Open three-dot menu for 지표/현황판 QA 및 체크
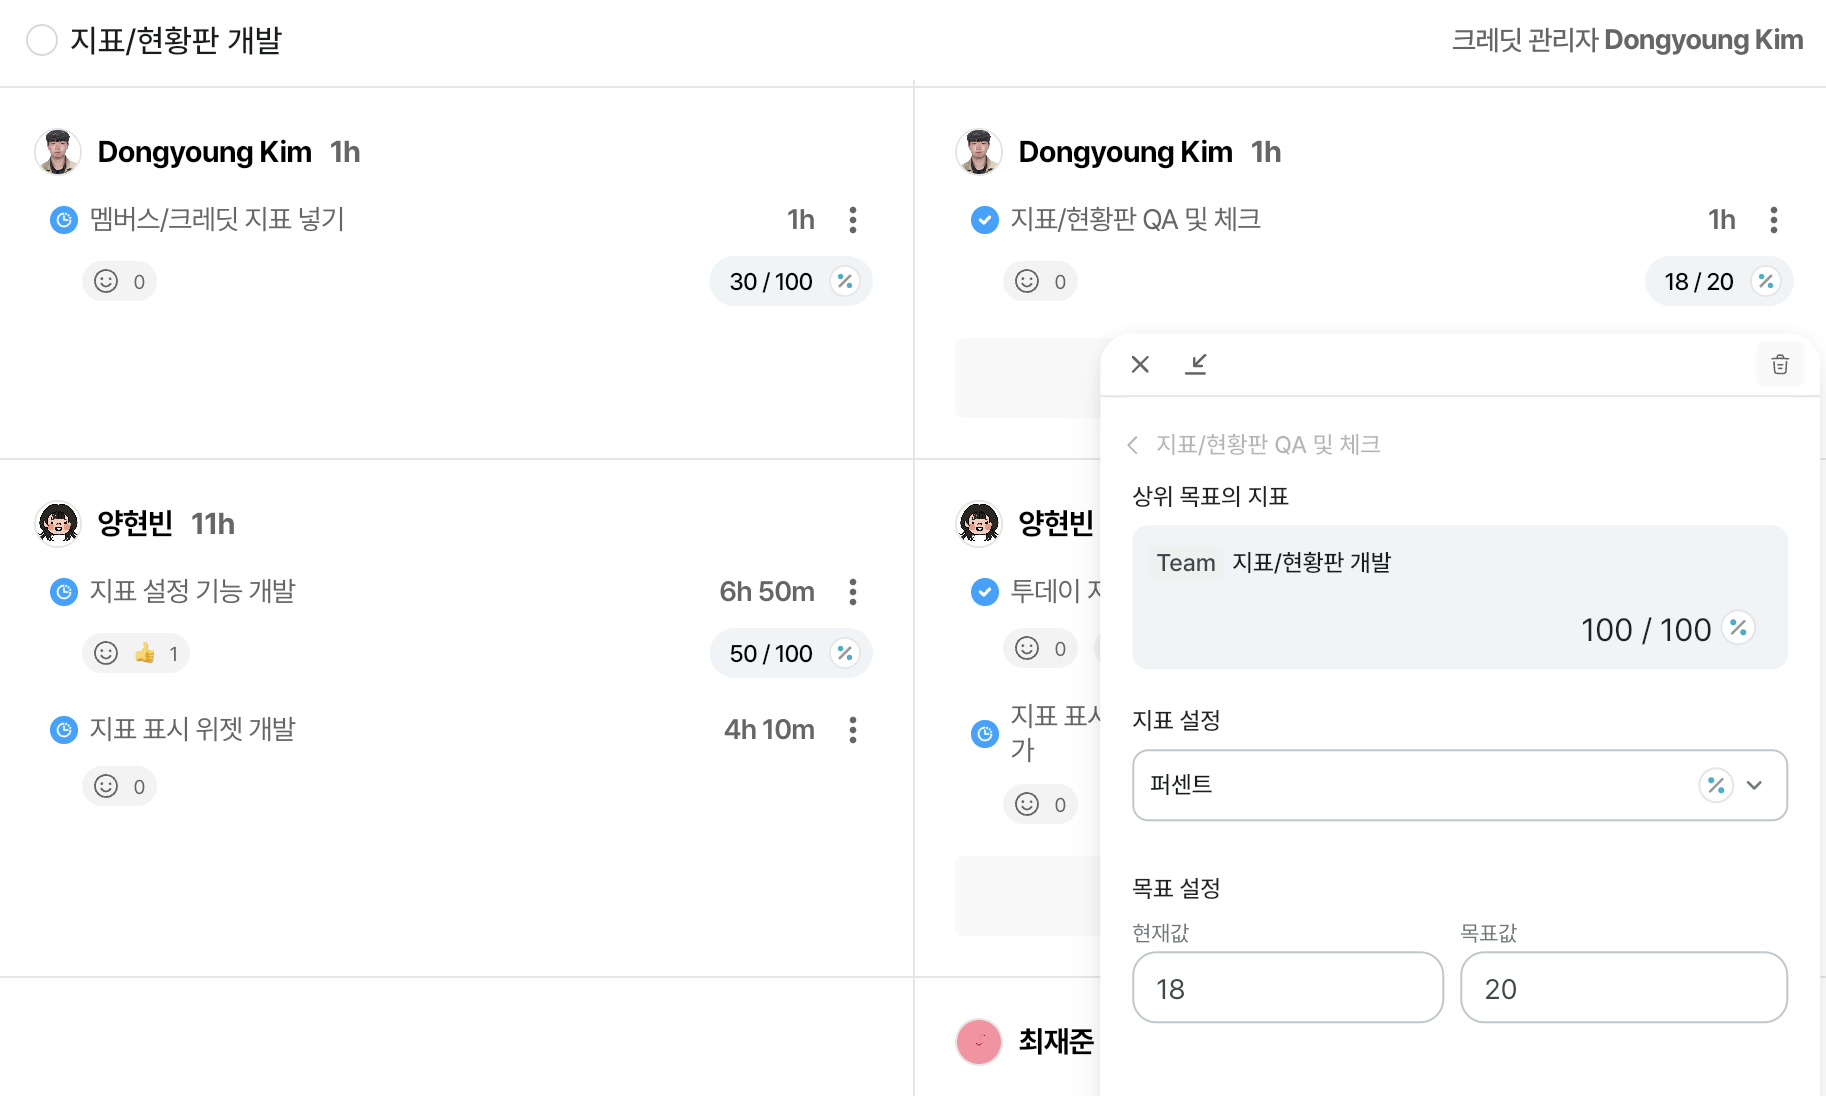Viewport: 1826px width, 1096px height. point(1774,220)
